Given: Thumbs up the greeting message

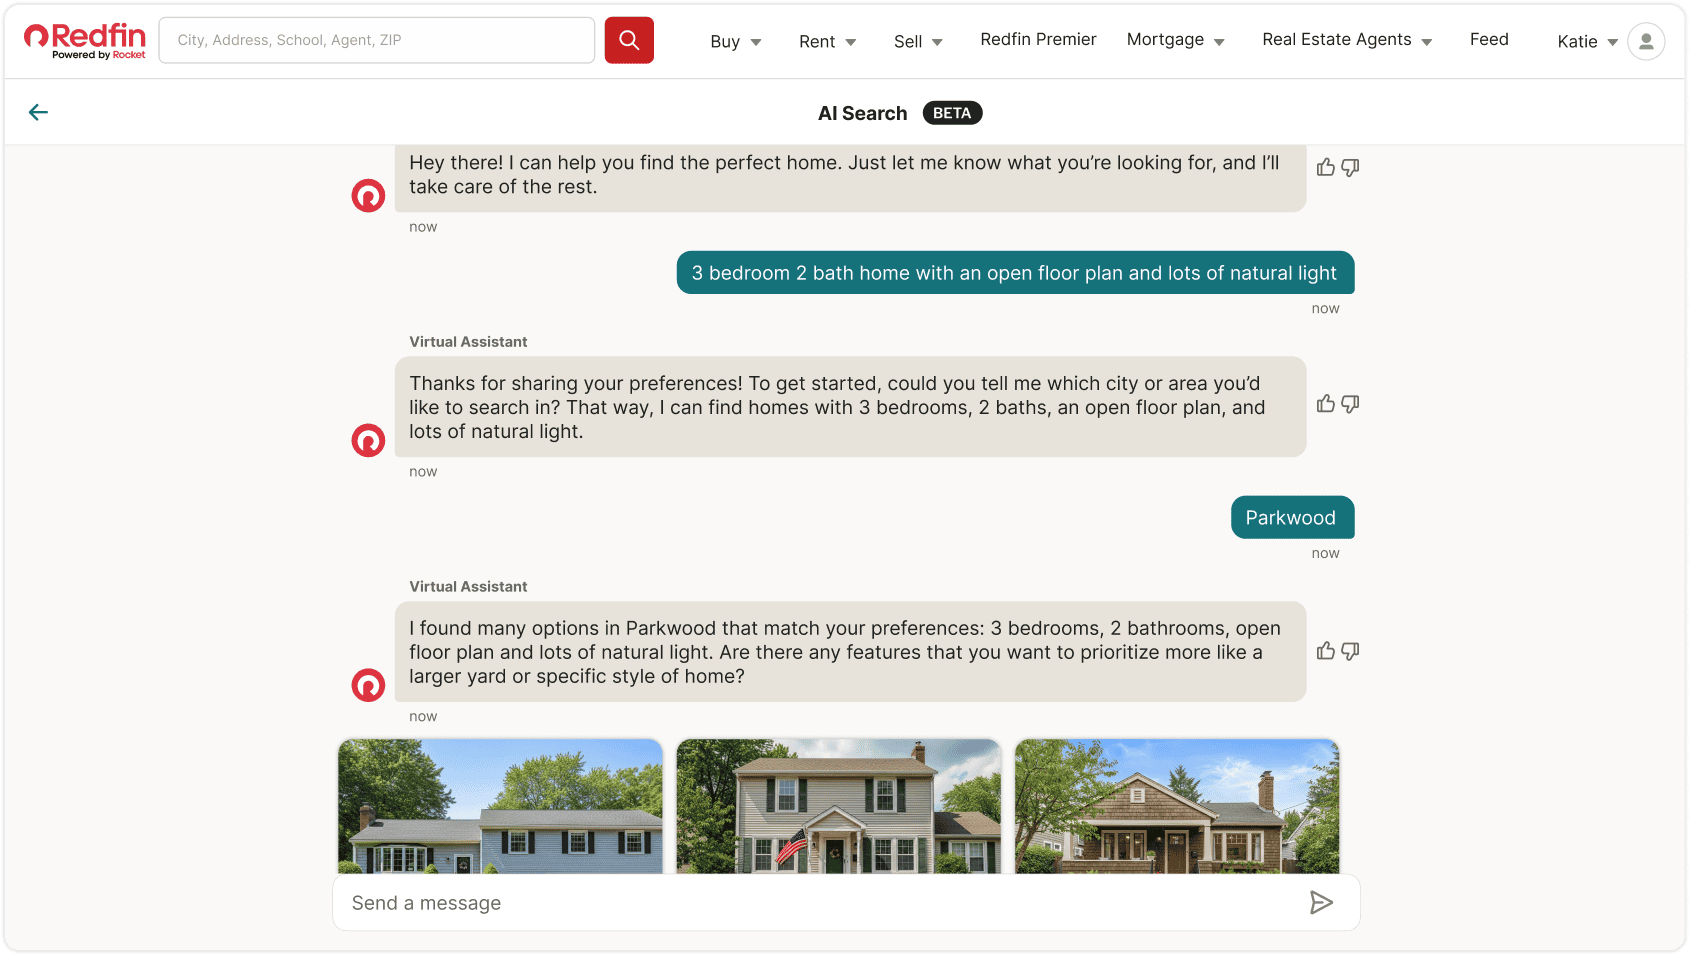Looking at the screenshot, I should (1326, 167).
